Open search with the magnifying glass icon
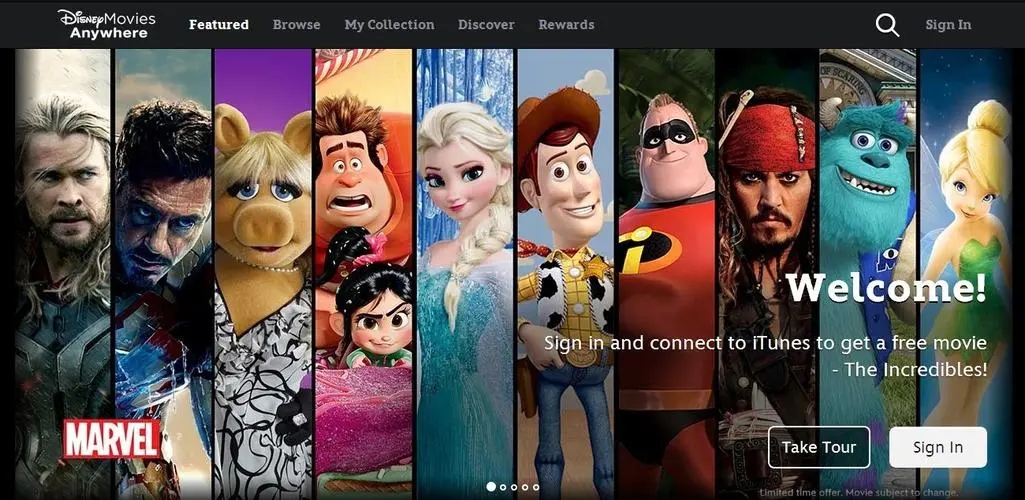 pos(887,25)
